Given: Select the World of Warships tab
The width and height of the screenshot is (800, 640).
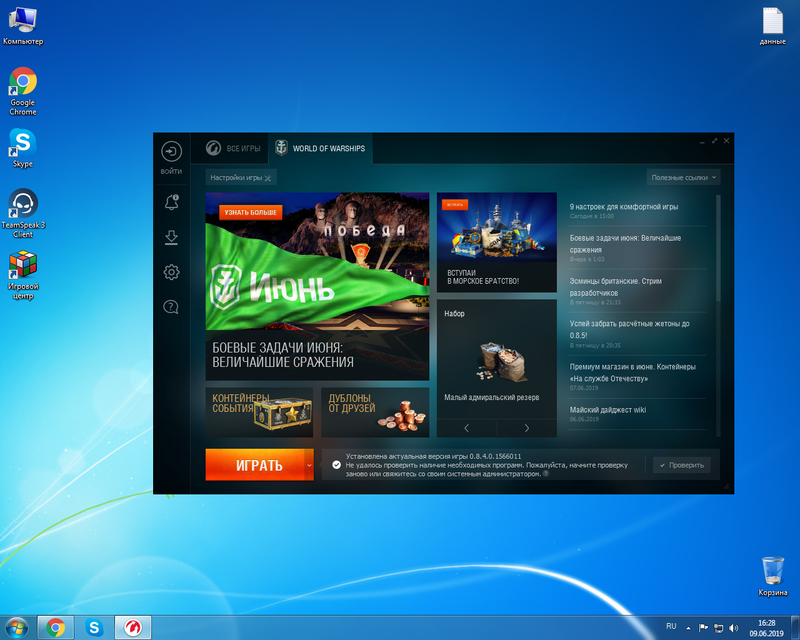Looking at the screenshot, I should [x=320, y=149].
